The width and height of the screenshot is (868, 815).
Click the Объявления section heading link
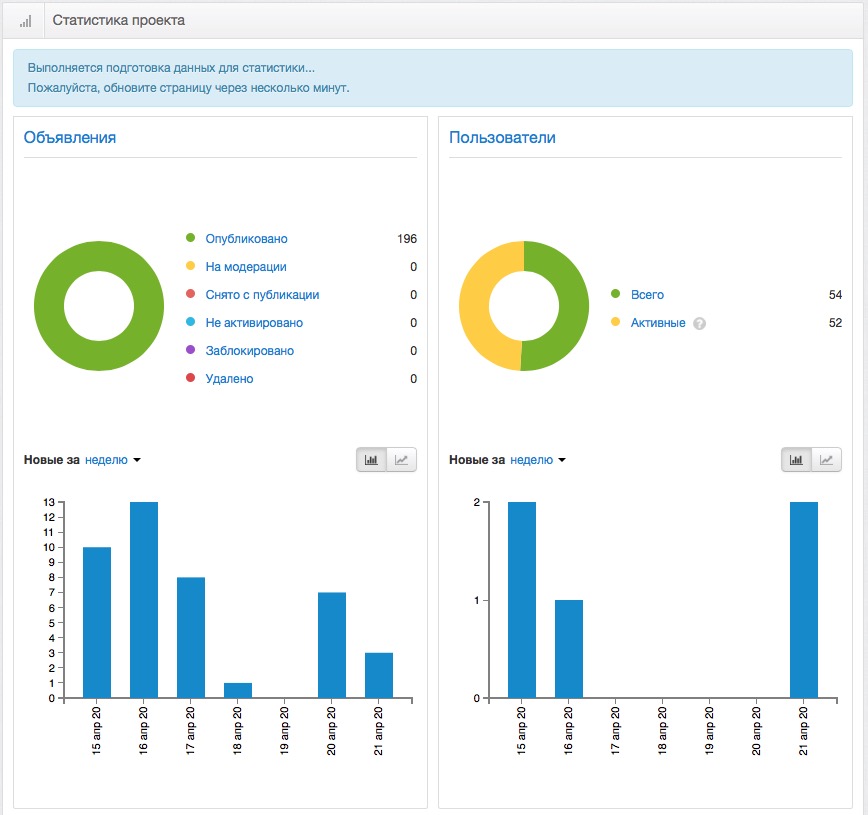pyautogui.click(x=70, y=137)
